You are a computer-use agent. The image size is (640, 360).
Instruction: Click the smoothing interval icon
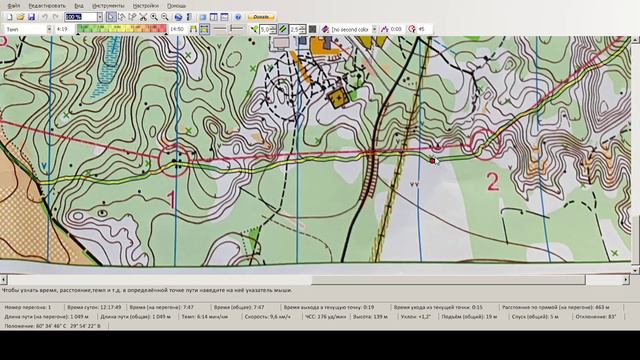(x=384, y=29)
